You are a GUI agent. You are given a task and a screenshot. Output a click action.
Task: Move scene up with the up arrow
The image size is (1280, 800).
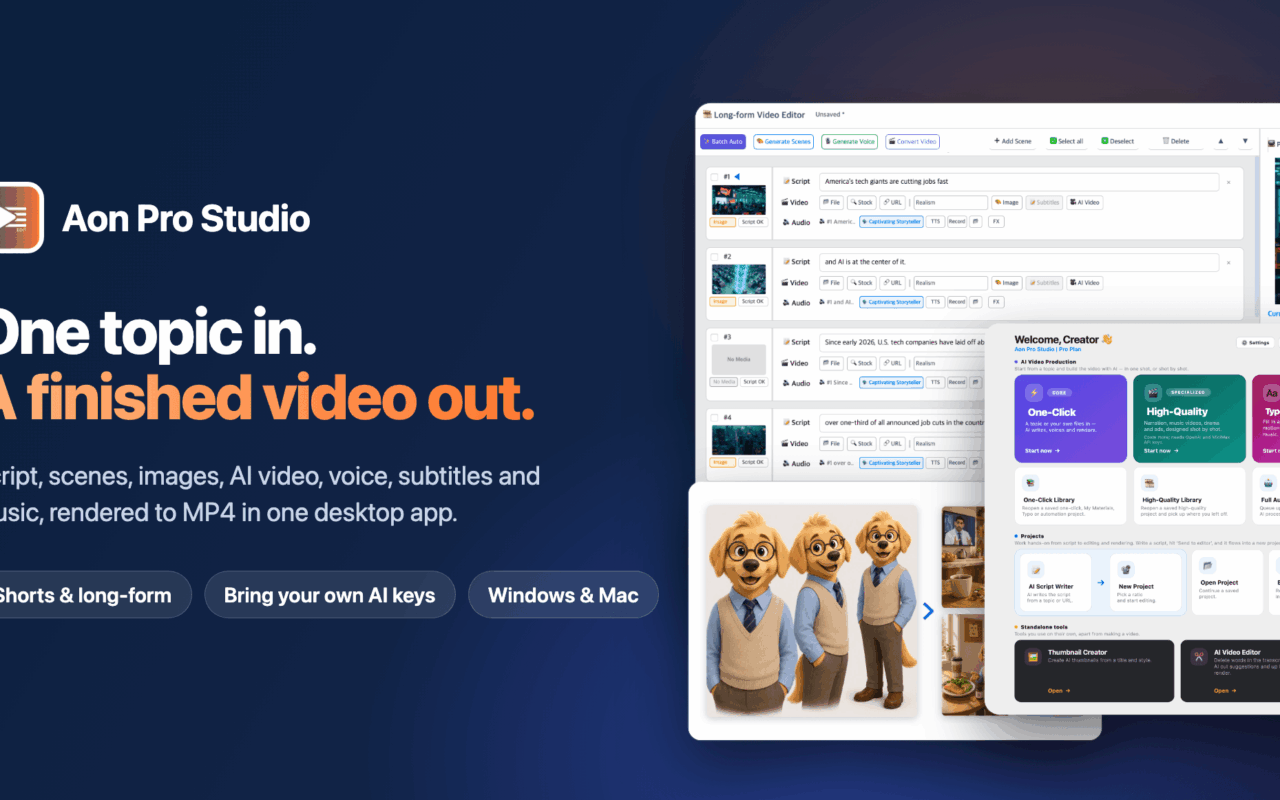point(1220,141)
